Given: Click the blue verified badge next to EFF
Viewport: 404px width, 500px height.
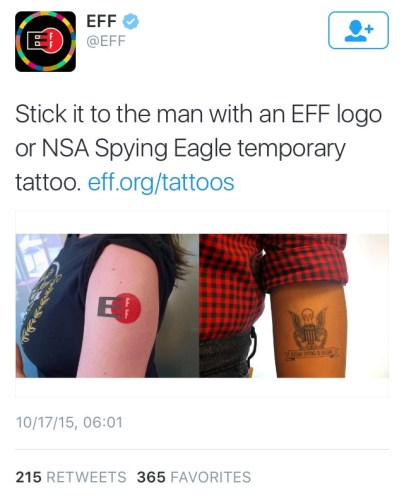Looking at the screenshot, I should [x=131, y=21].
